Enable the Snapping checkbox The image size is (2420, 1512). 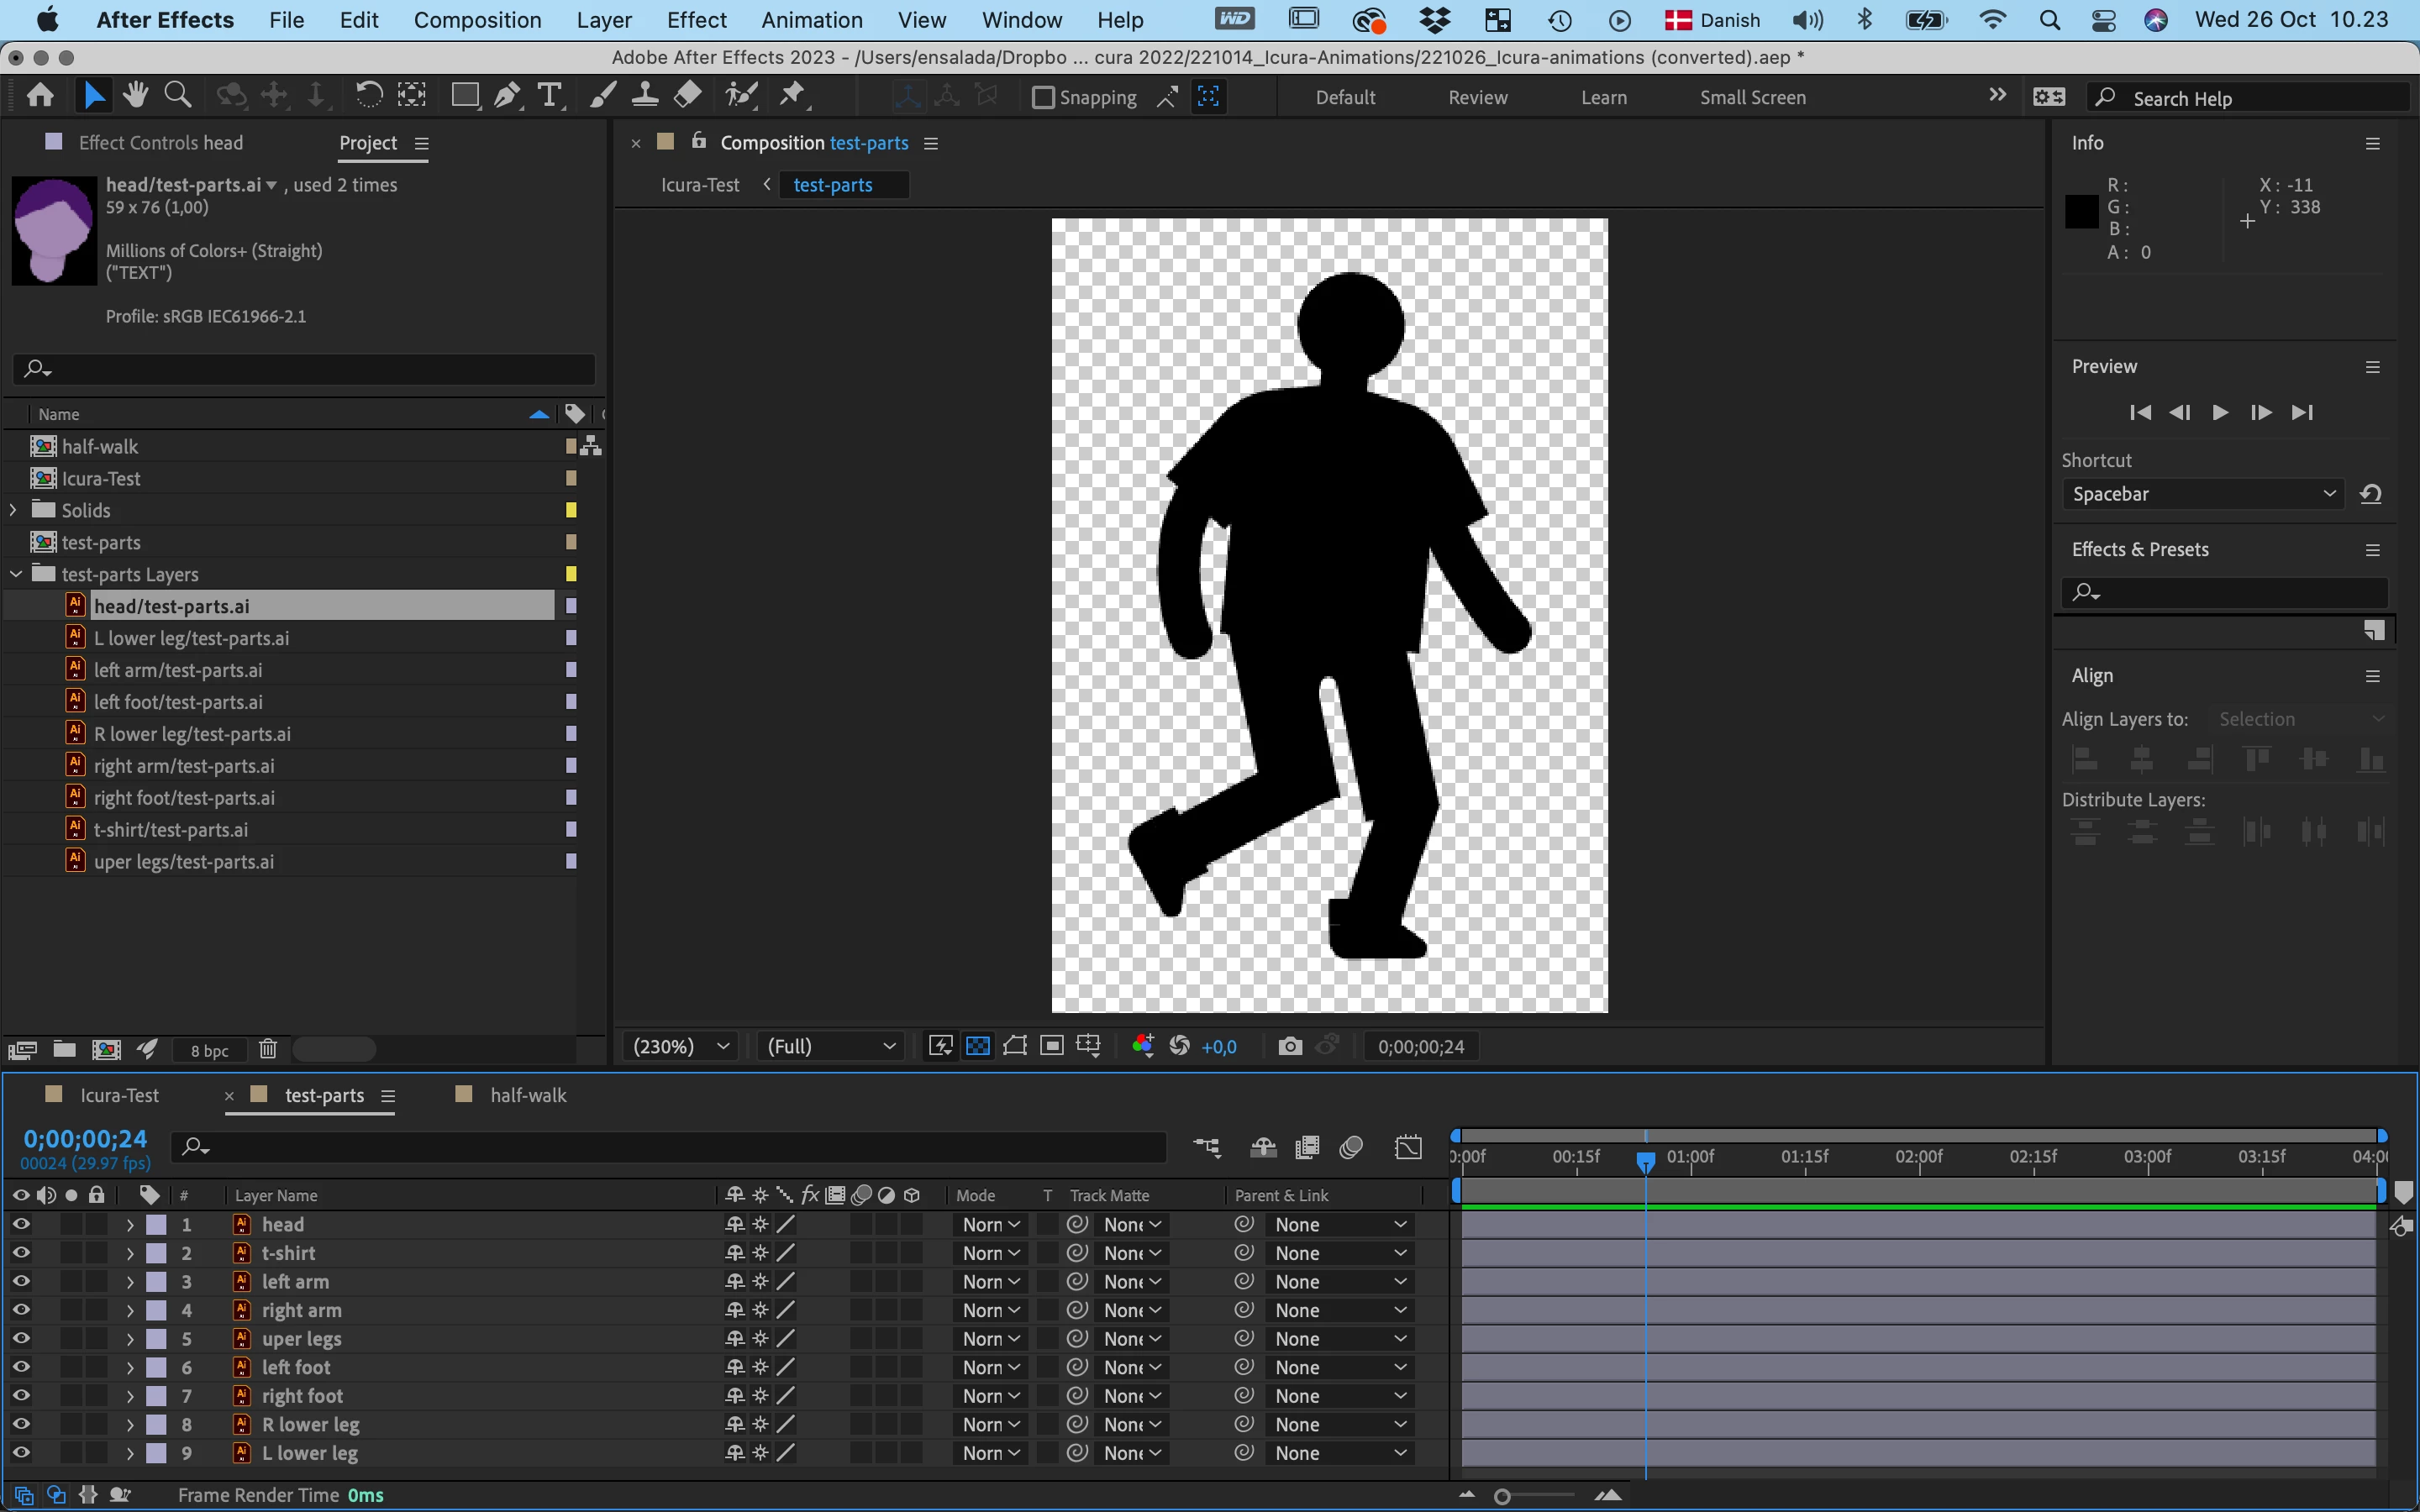[1043, 97]
